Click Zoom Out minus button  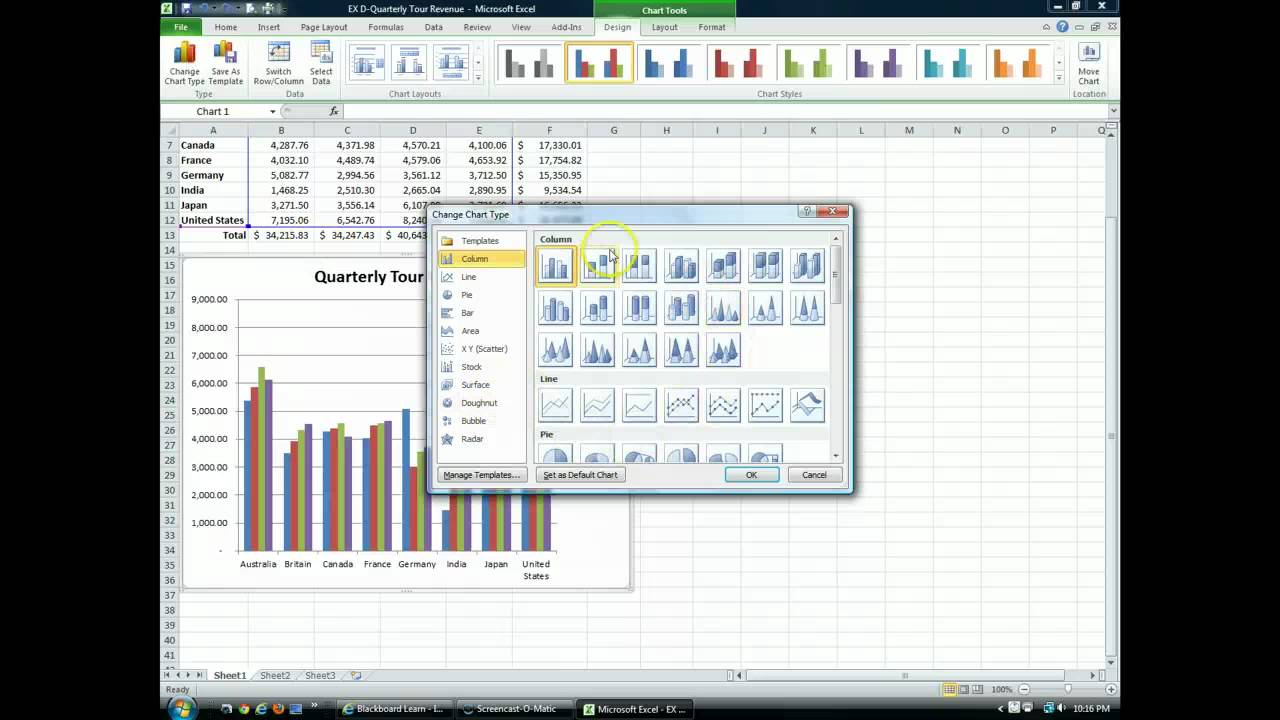tap(1023, 689)
